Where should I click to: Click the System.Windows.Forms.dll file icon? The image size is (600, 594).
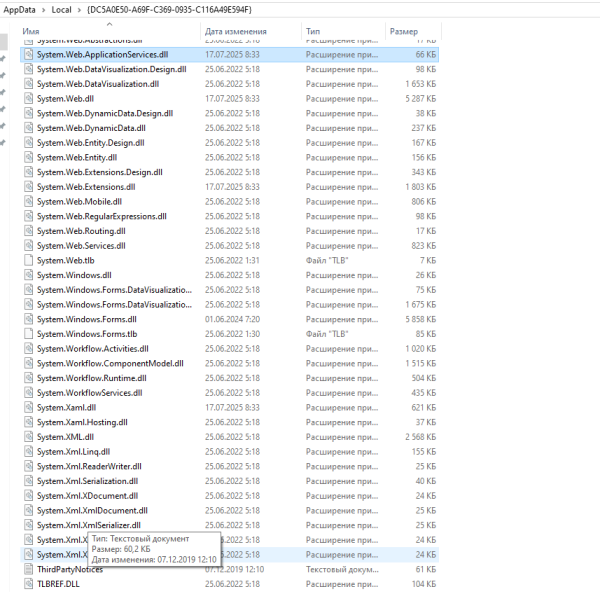(x=28, y=319)
